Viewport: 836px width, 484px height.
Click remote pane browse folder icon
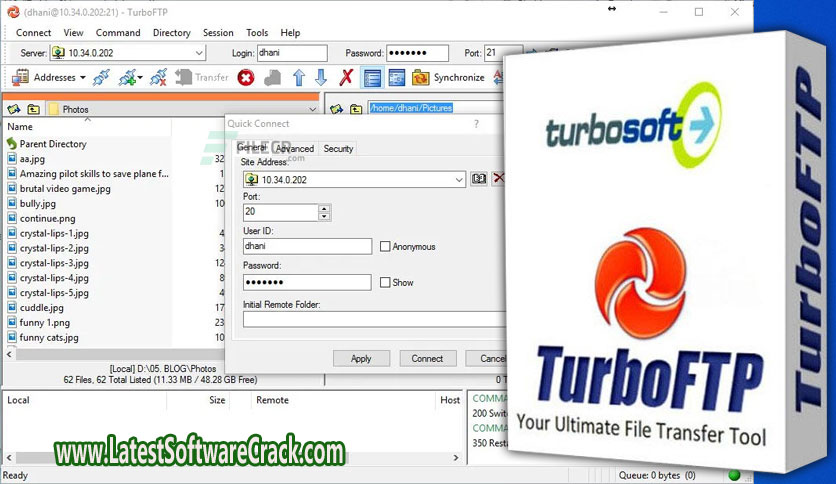click(336, 109)
